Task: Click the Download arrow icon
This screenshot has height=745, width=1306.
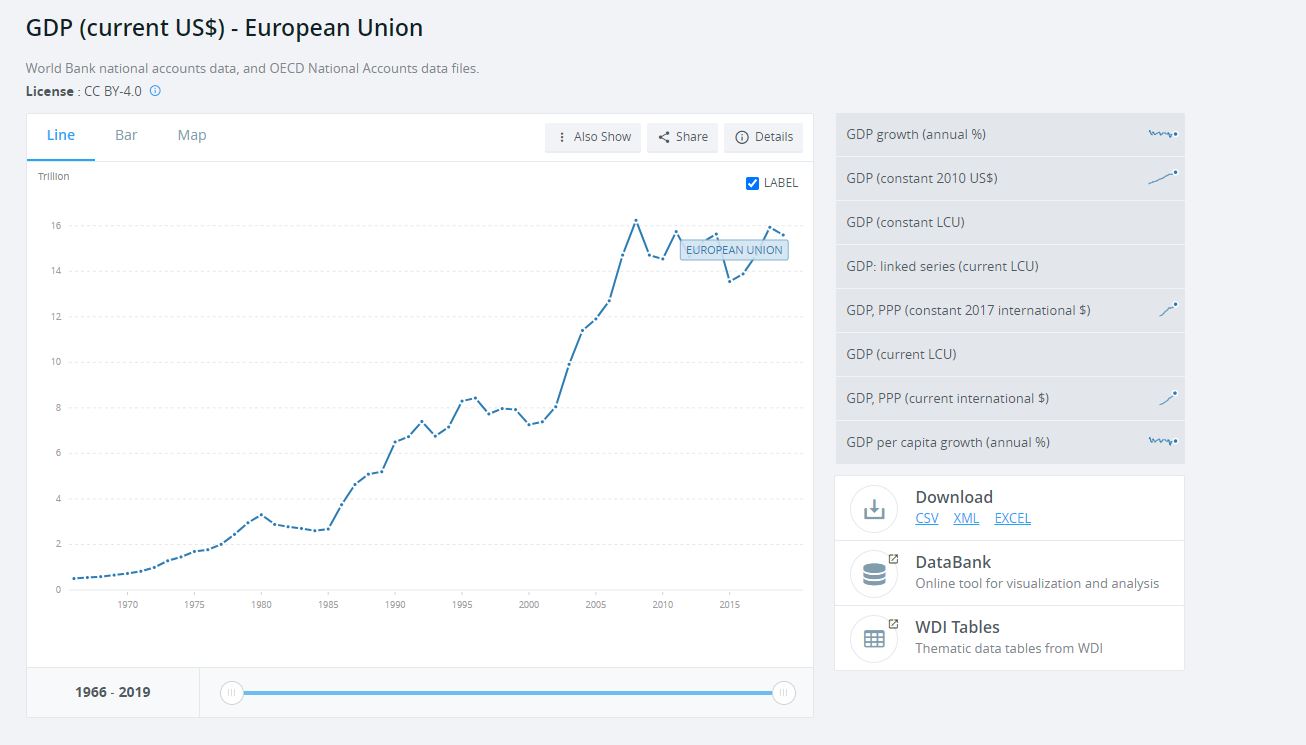Action: click(x=874, y=508)
